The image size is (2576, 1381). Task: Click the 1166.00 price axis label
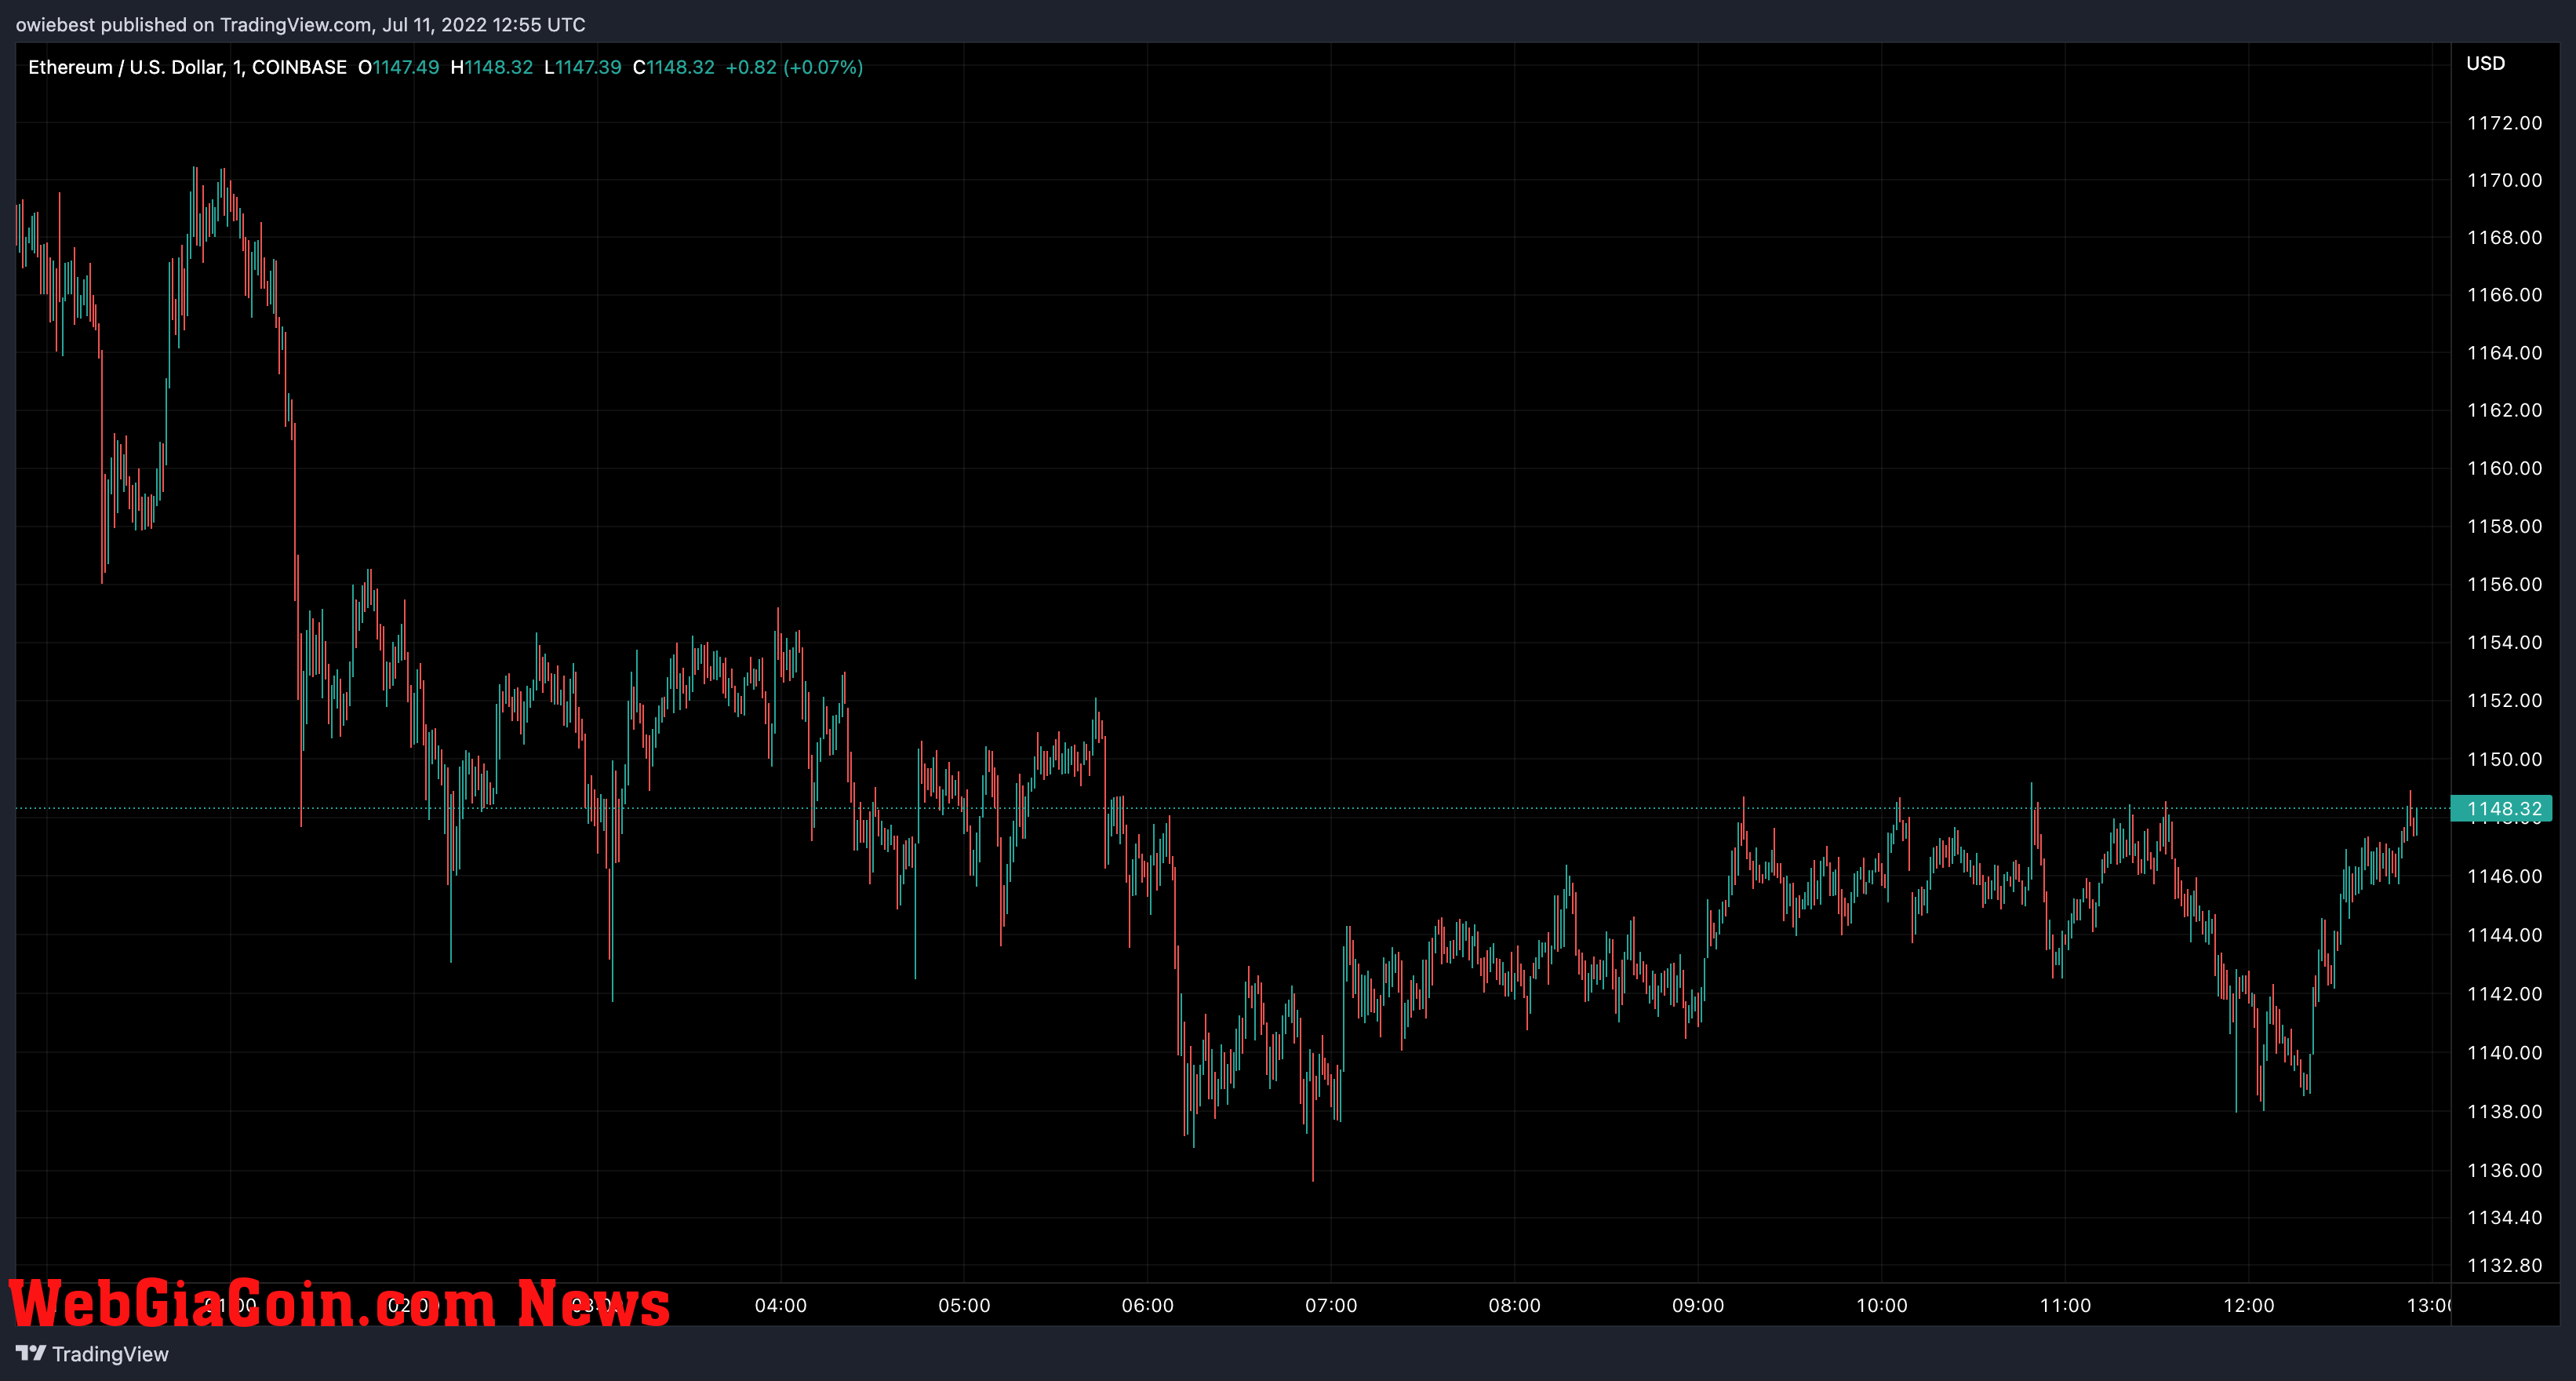click(x=2504, y=294)
